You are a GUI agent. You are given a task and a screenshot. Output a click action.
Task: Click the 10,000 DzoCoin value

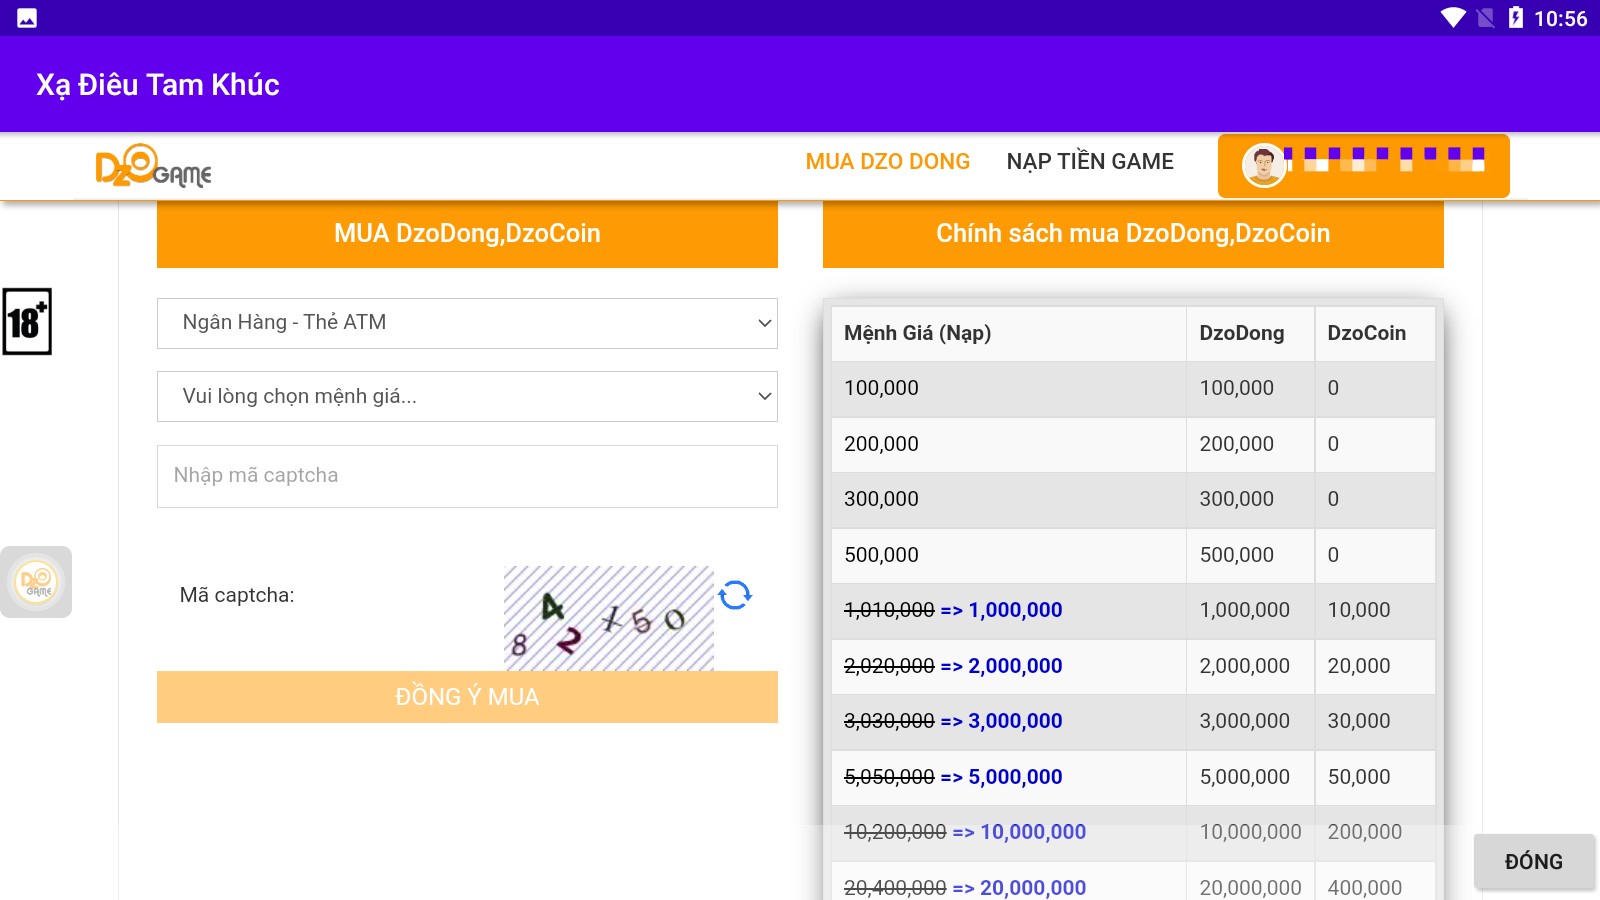click(x=1358, y=610)
